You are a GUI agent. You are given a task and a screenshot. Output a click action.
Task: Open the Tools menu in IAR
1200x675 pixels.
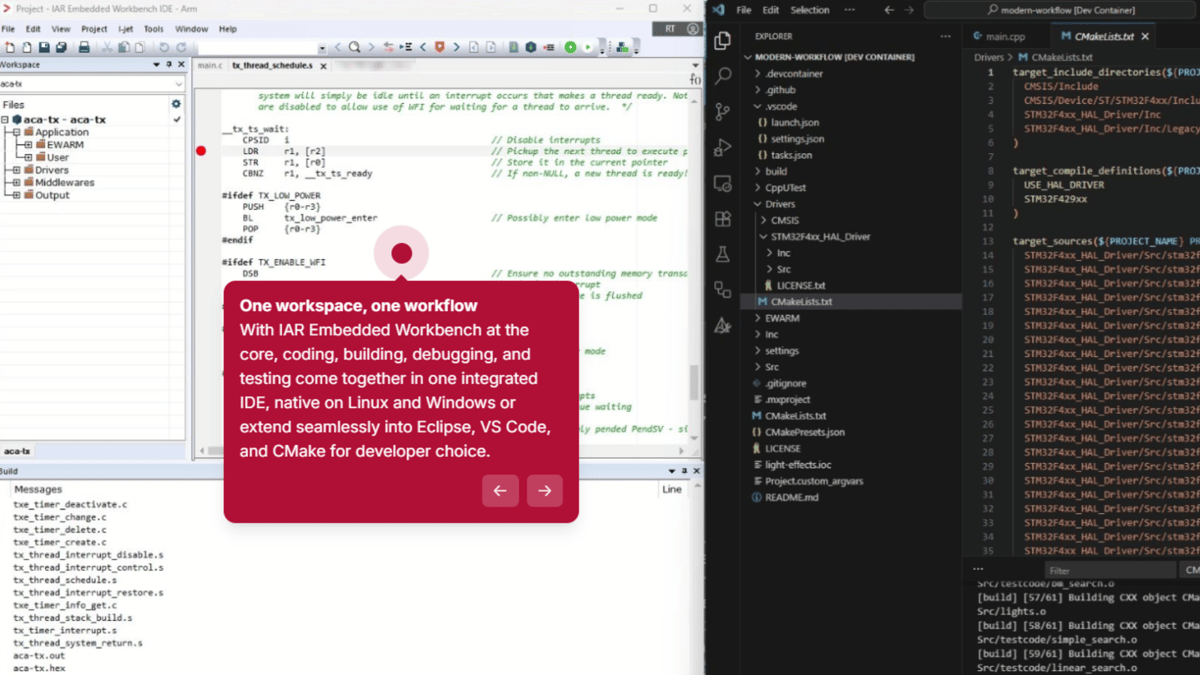(x=153, y=29)
